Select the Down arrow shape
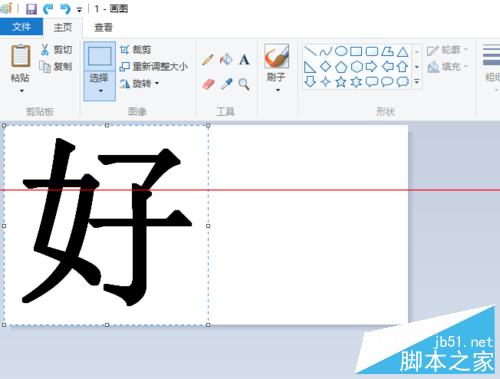 (310, 82)
